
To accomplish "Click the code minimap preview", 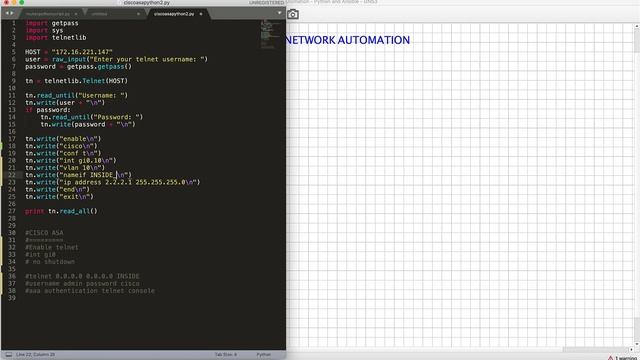I will pyautogui.click(x=270, y=35).
